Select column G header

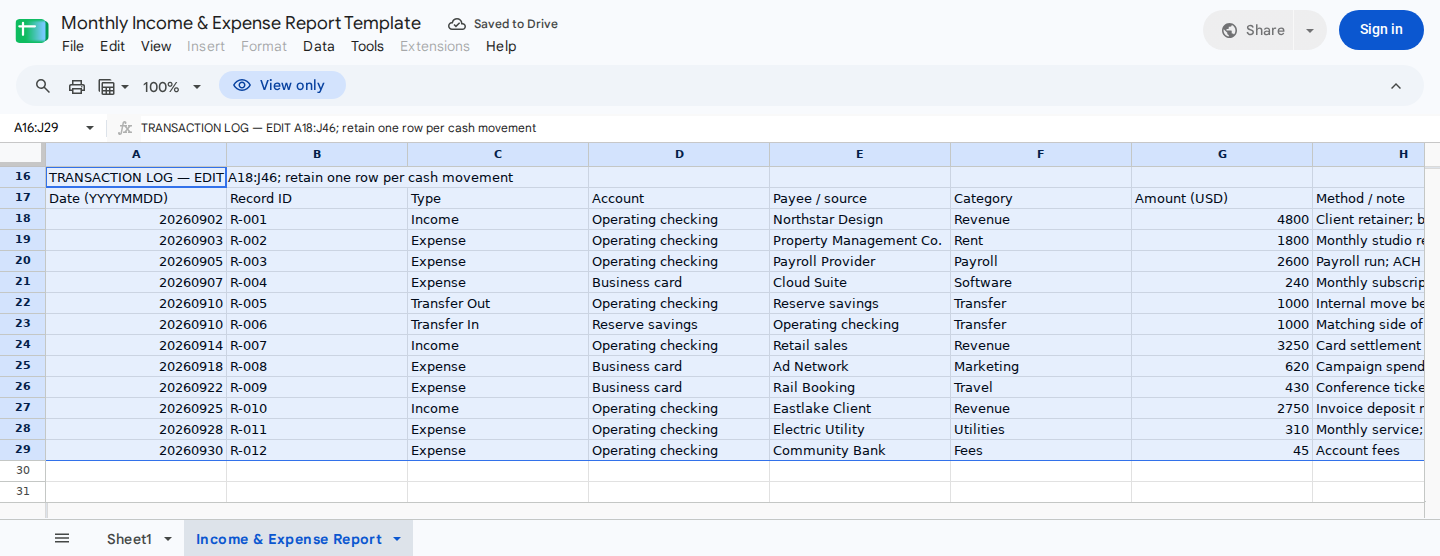(1222, 154)
